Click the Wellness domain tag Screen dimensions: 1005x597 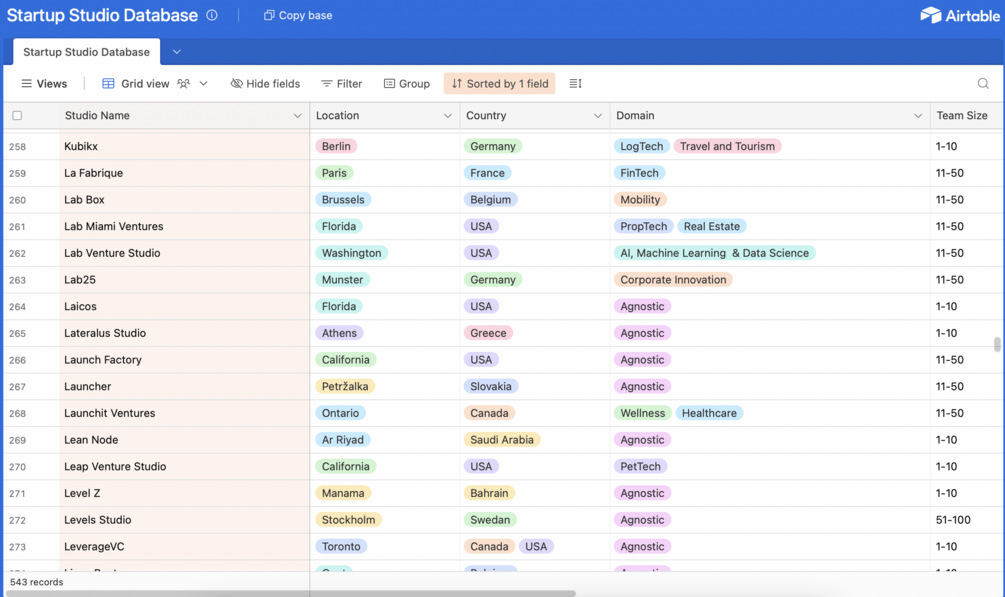coord(642,414)
